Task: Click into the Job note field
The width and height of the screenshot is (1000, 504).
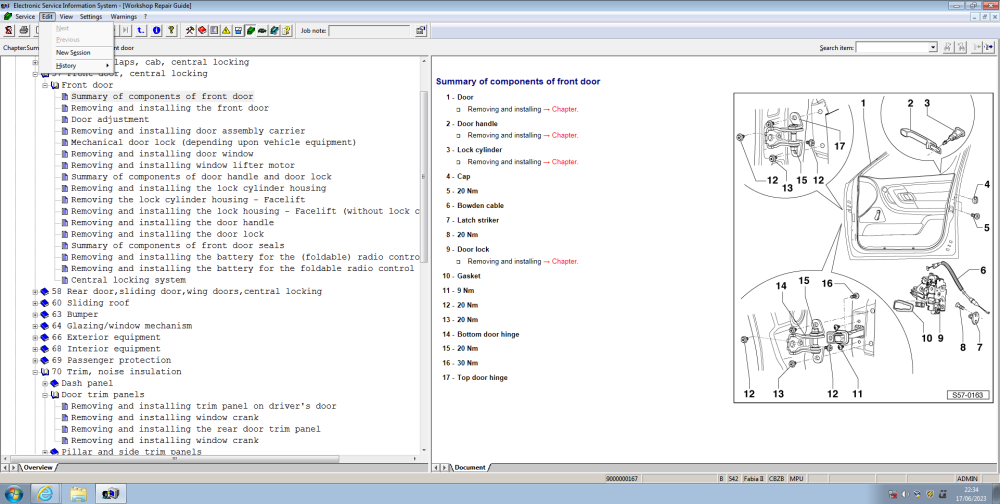Action: coord(369,30)
